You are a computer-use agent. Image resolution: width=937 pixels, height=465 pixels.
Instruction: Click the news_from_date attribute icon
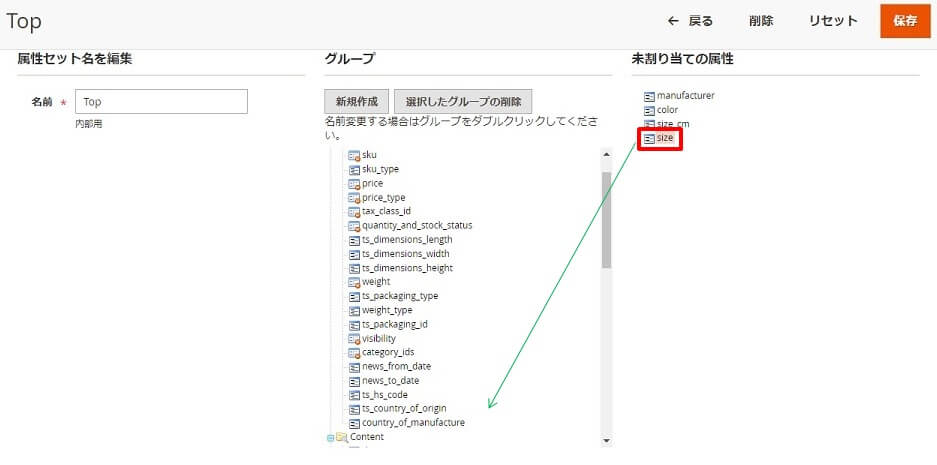[354, 367]
